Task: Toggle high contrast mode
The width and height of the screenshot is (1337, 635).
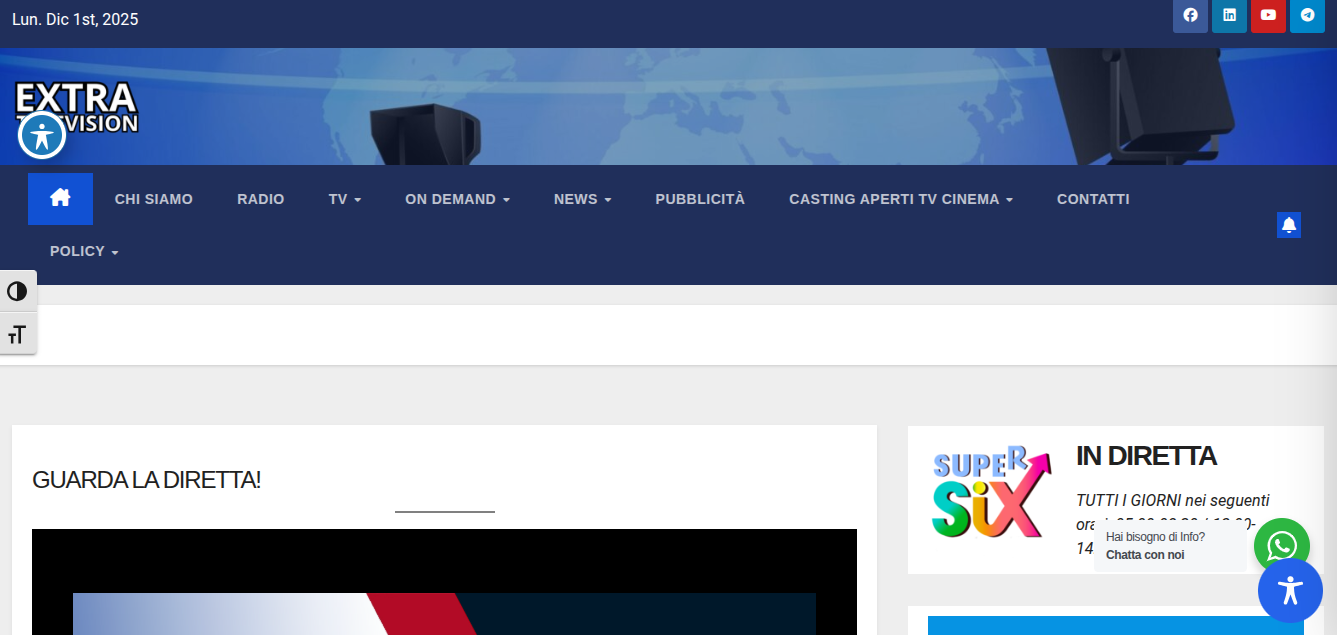Action: [17, 292]
